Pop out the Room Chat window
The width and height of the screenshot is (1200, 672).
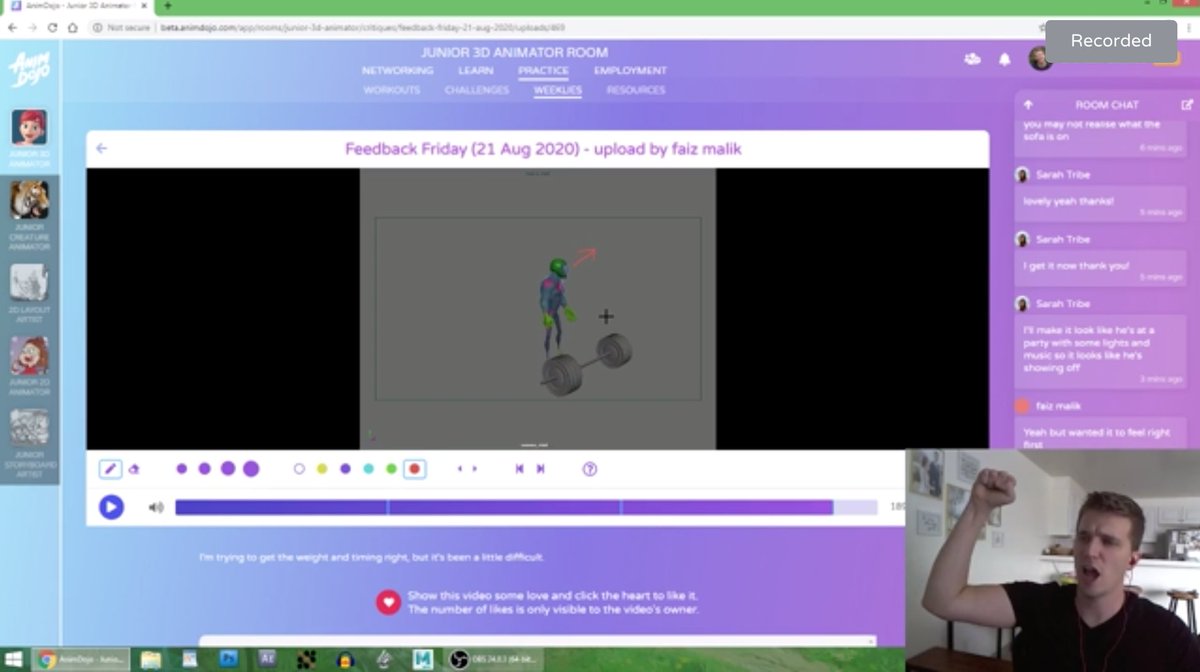coord(1187,104)
